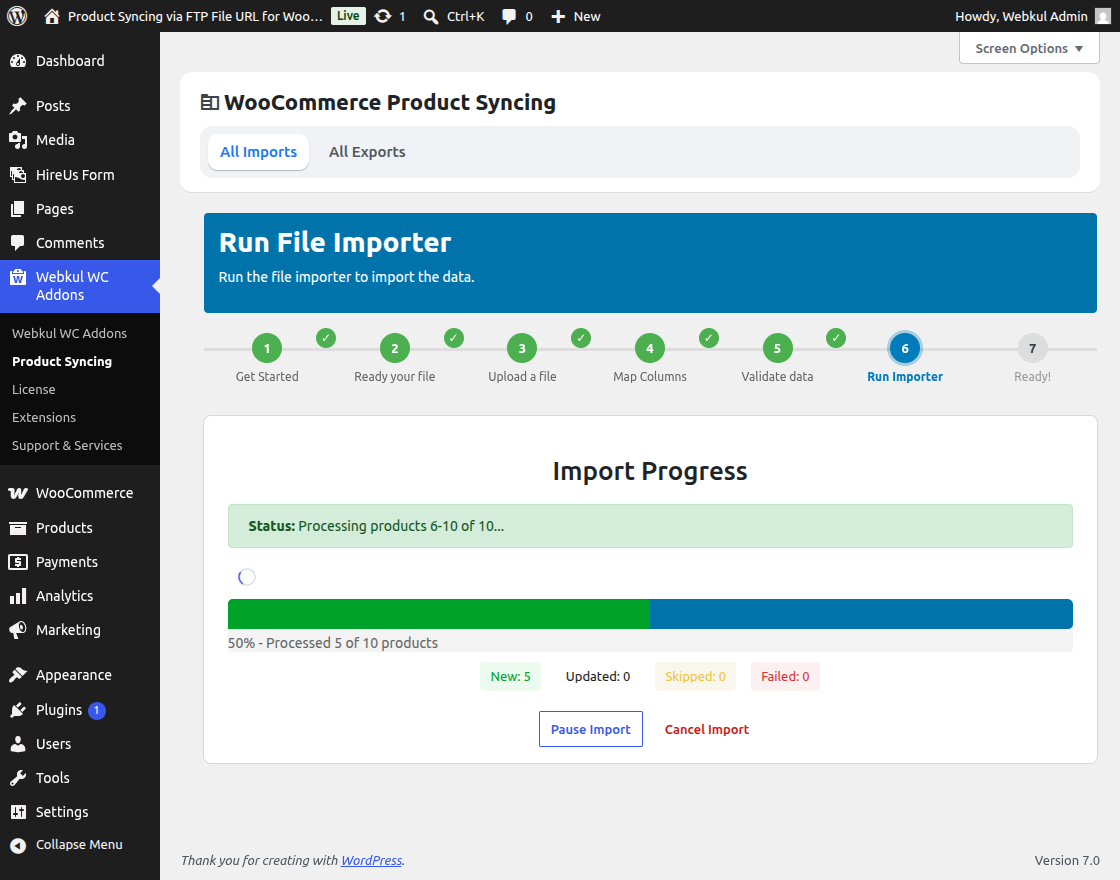Click the blue remaining part of progress bar
The height and width of the screenshot is (880, 1120).
point(861,614)
